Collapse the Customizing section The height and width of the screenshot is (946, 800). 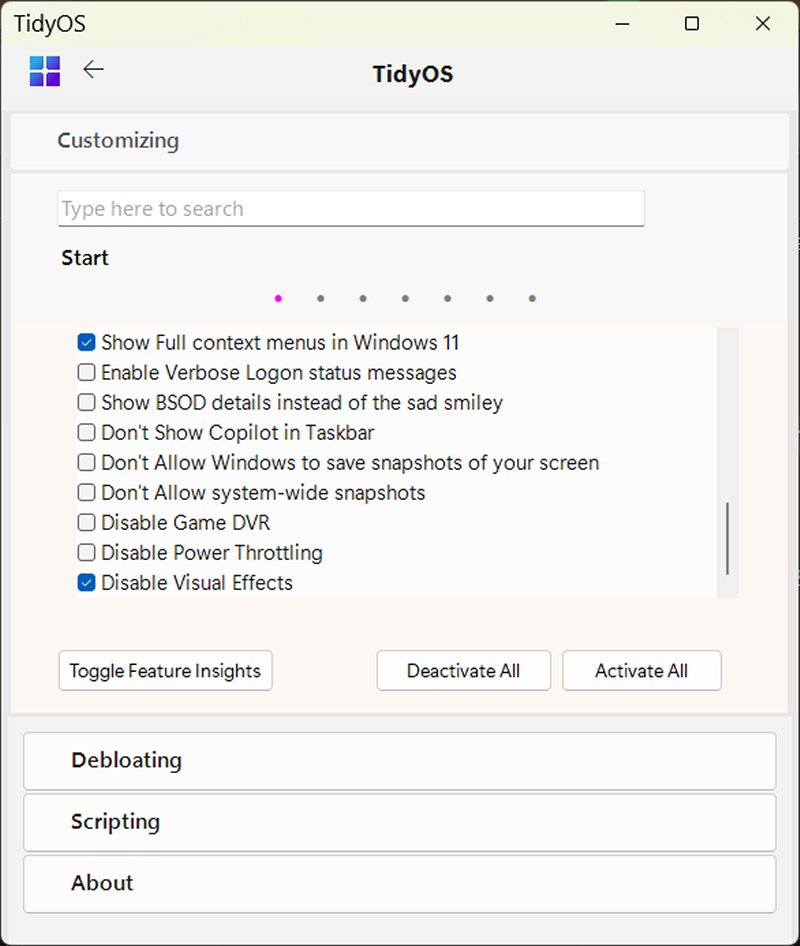[118, 141]
